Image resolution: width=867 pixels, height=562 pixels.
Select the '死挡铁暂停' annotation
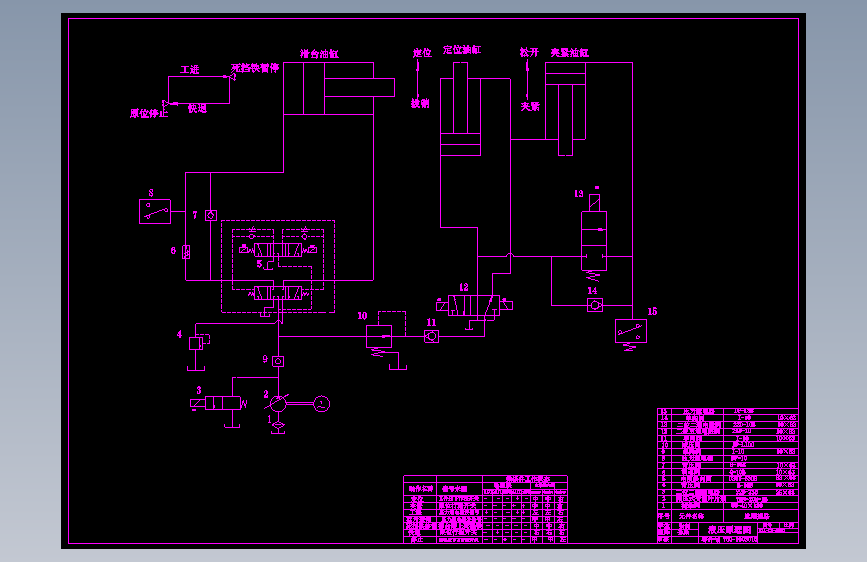pyautogui.click(x=255, y=68)
